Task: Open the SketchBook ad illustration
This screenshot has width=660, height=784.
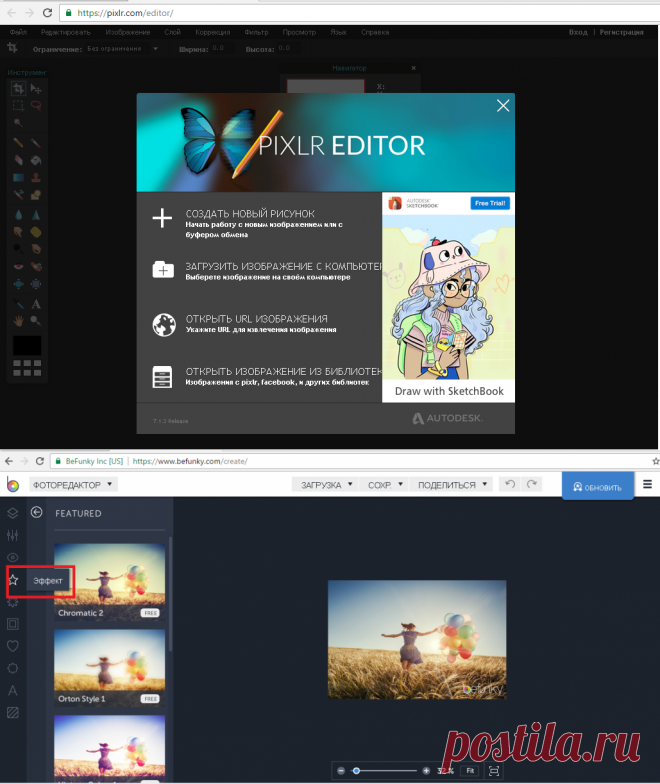Action: pyautogui.click(x=448, y=297)
